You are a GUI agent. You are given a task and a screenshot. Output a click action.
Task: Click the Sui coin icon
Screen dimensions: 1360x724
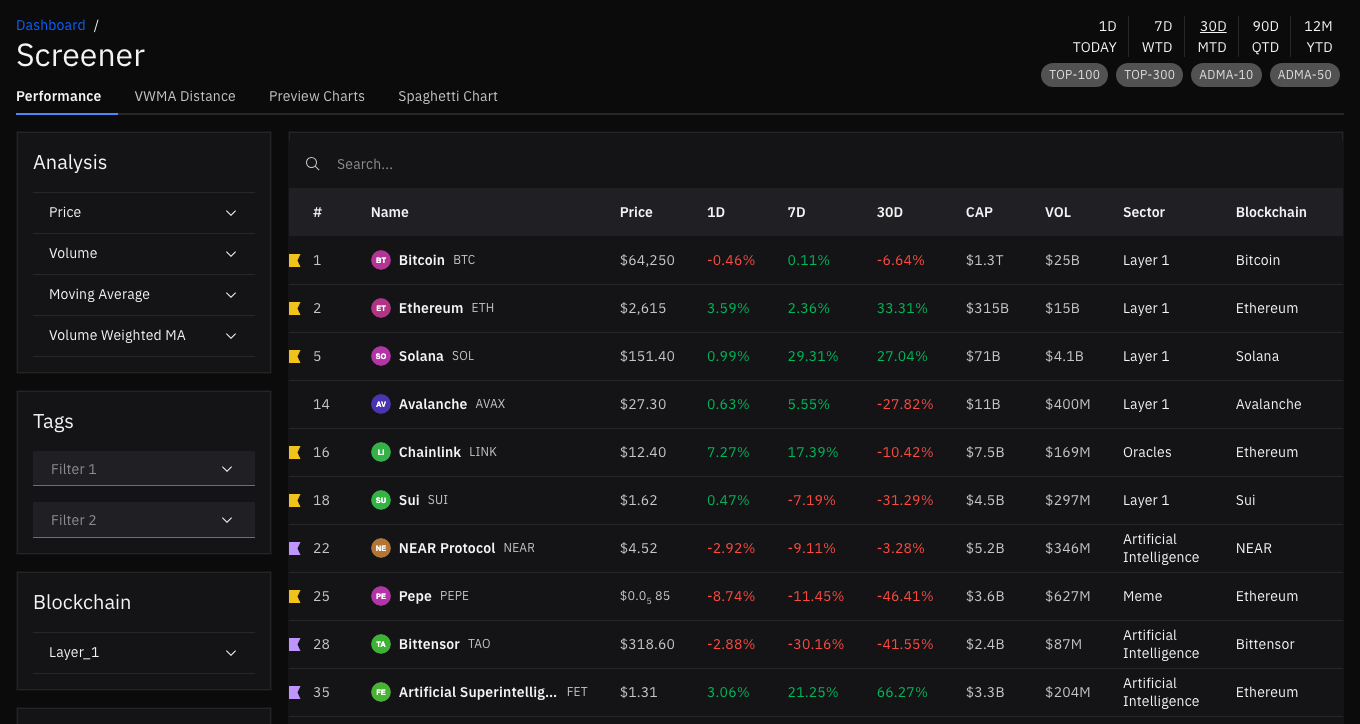380,500
